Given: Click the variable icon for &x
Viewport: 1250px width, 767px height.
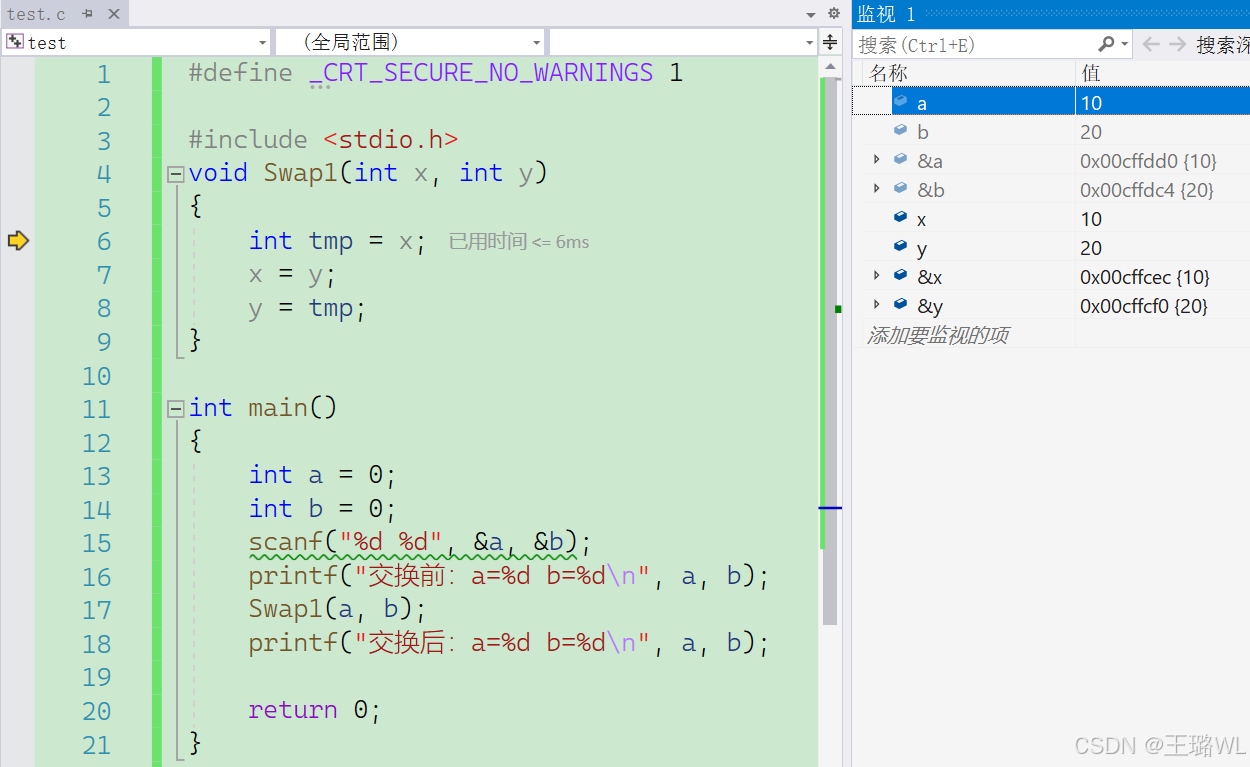Looking at the screenshot, I should 901,275.
